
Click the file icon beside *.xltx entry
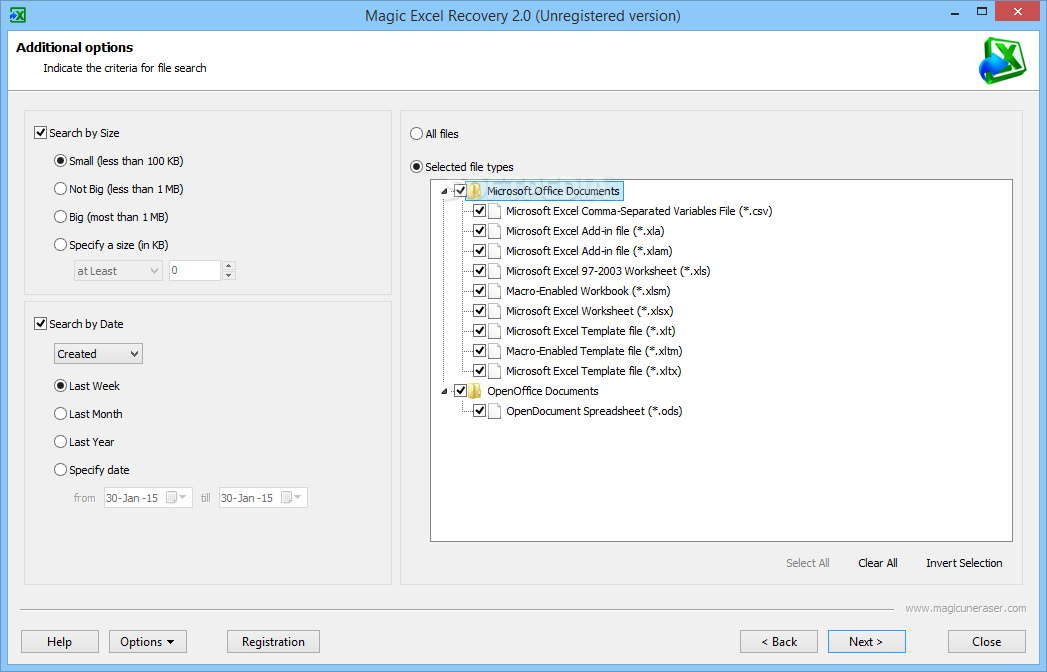pyautogui.click(x=495, y=371)
